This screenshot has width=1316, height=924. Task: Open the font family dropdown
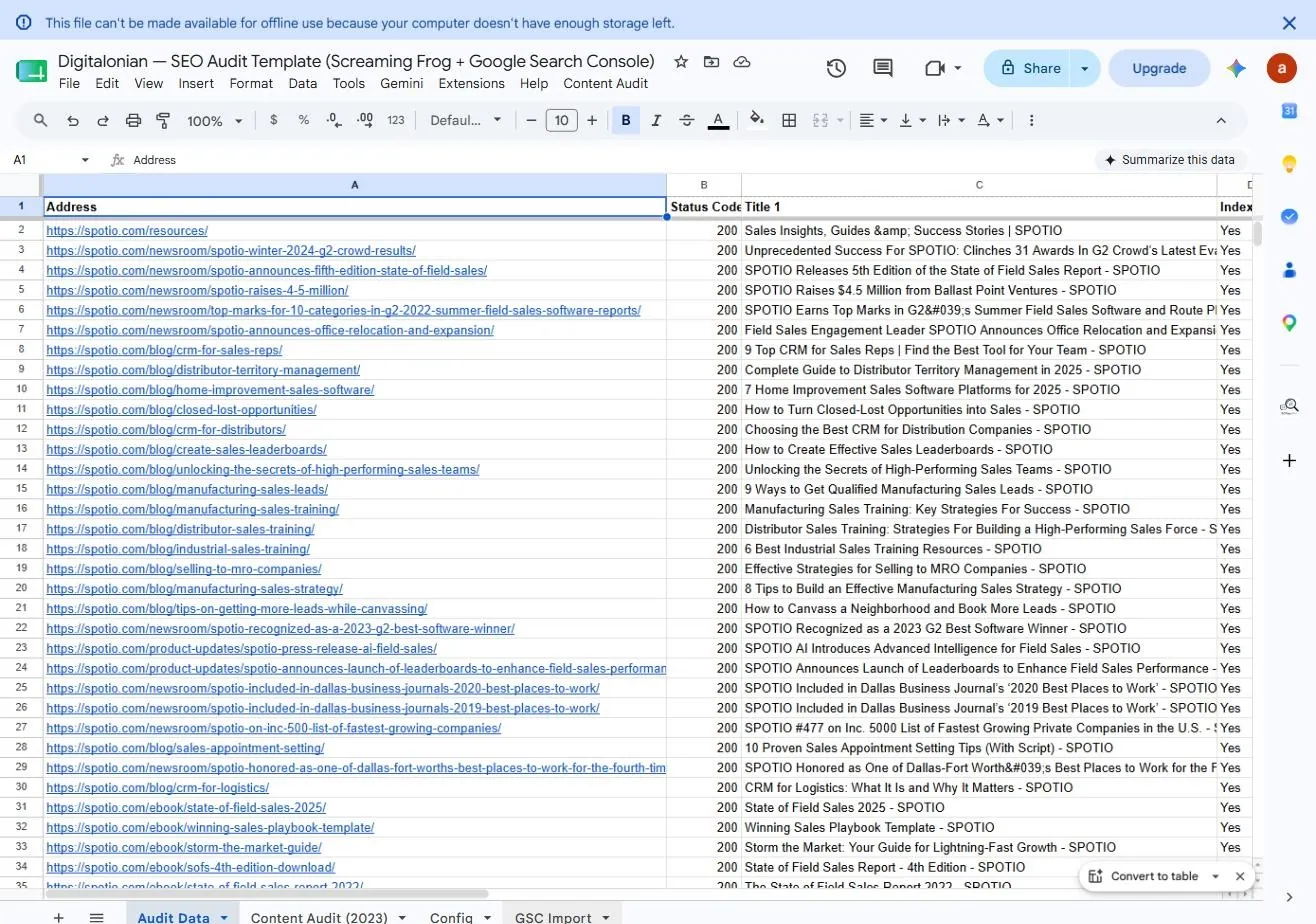click(x=466, y=120)
